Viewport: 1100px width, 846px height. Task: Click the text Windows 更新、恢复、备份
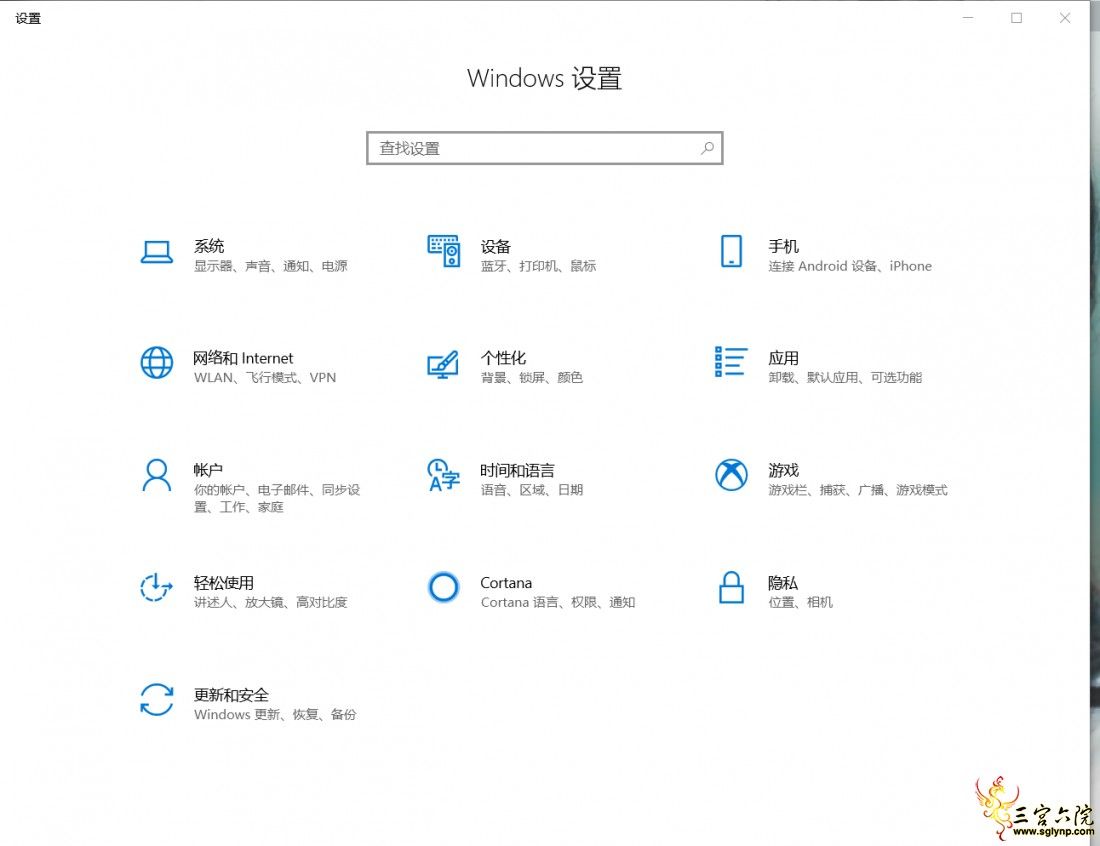275,714
